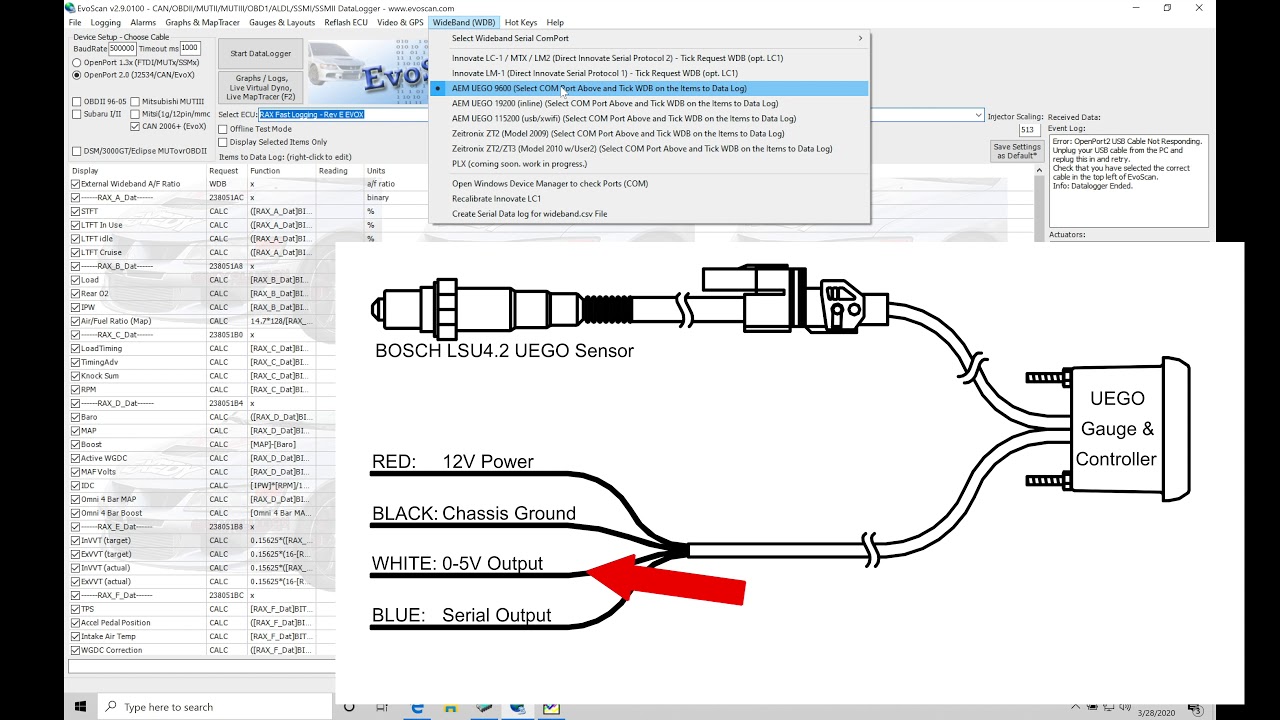Open the Windows Start menu
The height and width of the screenshot is (720, 1280).
point(80,707)
